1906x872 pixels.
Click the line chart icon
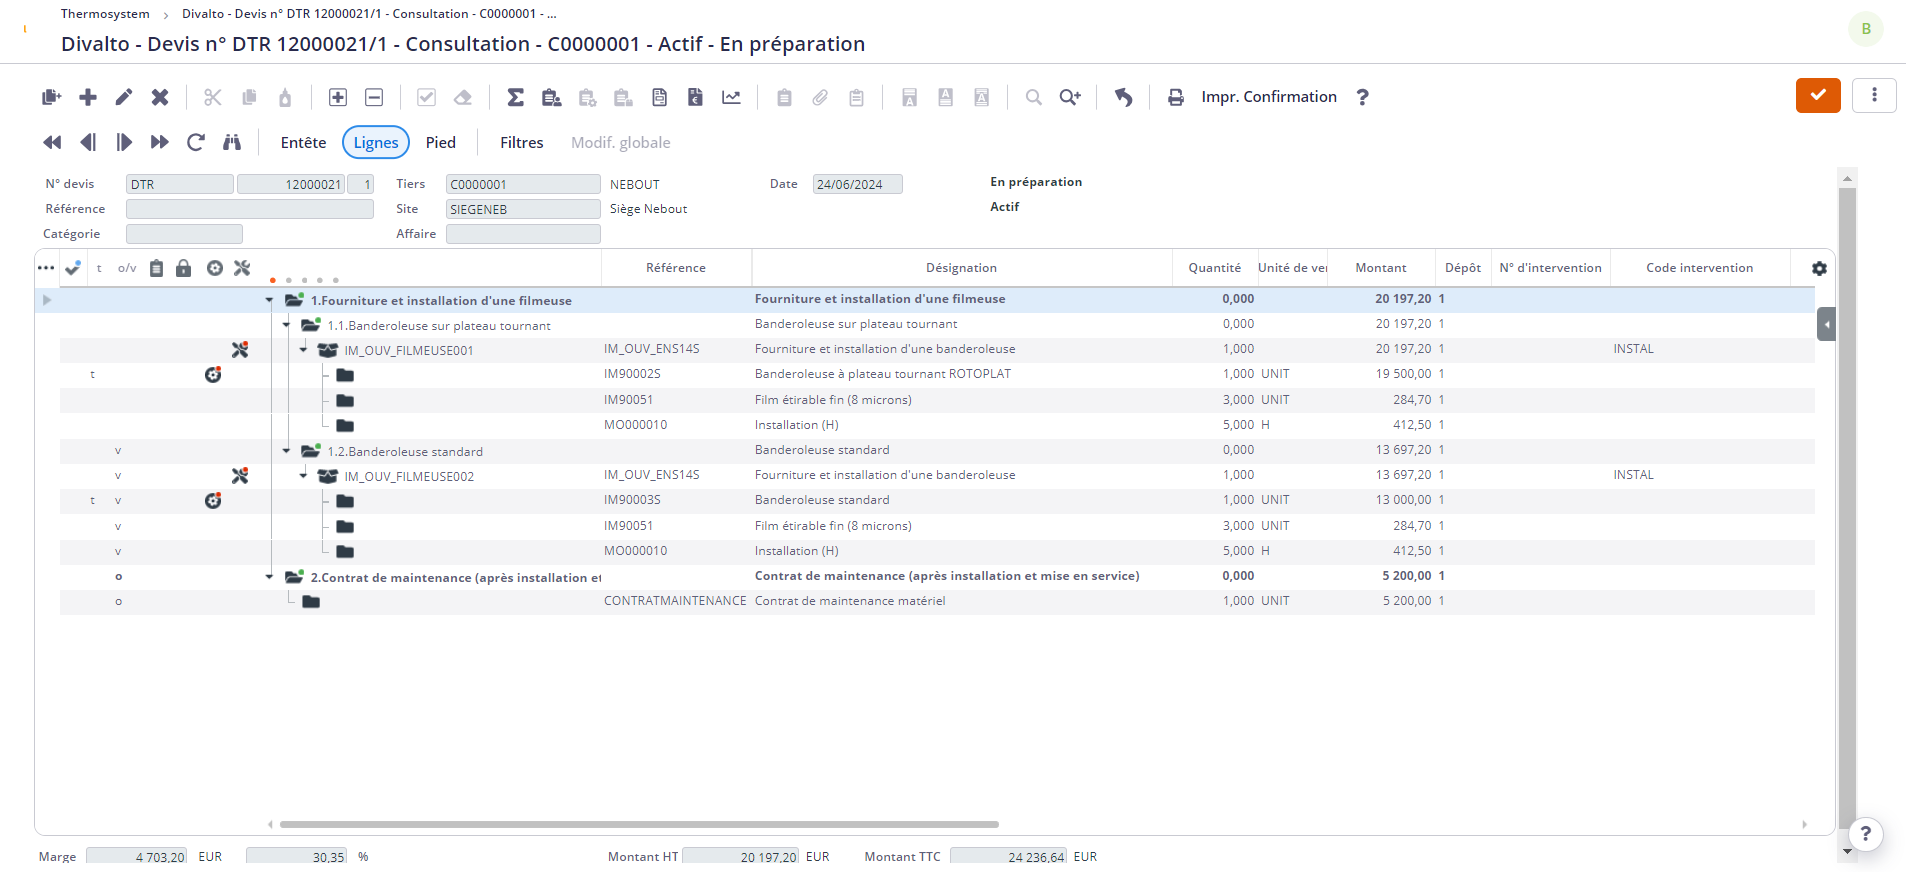coord(732,97)
